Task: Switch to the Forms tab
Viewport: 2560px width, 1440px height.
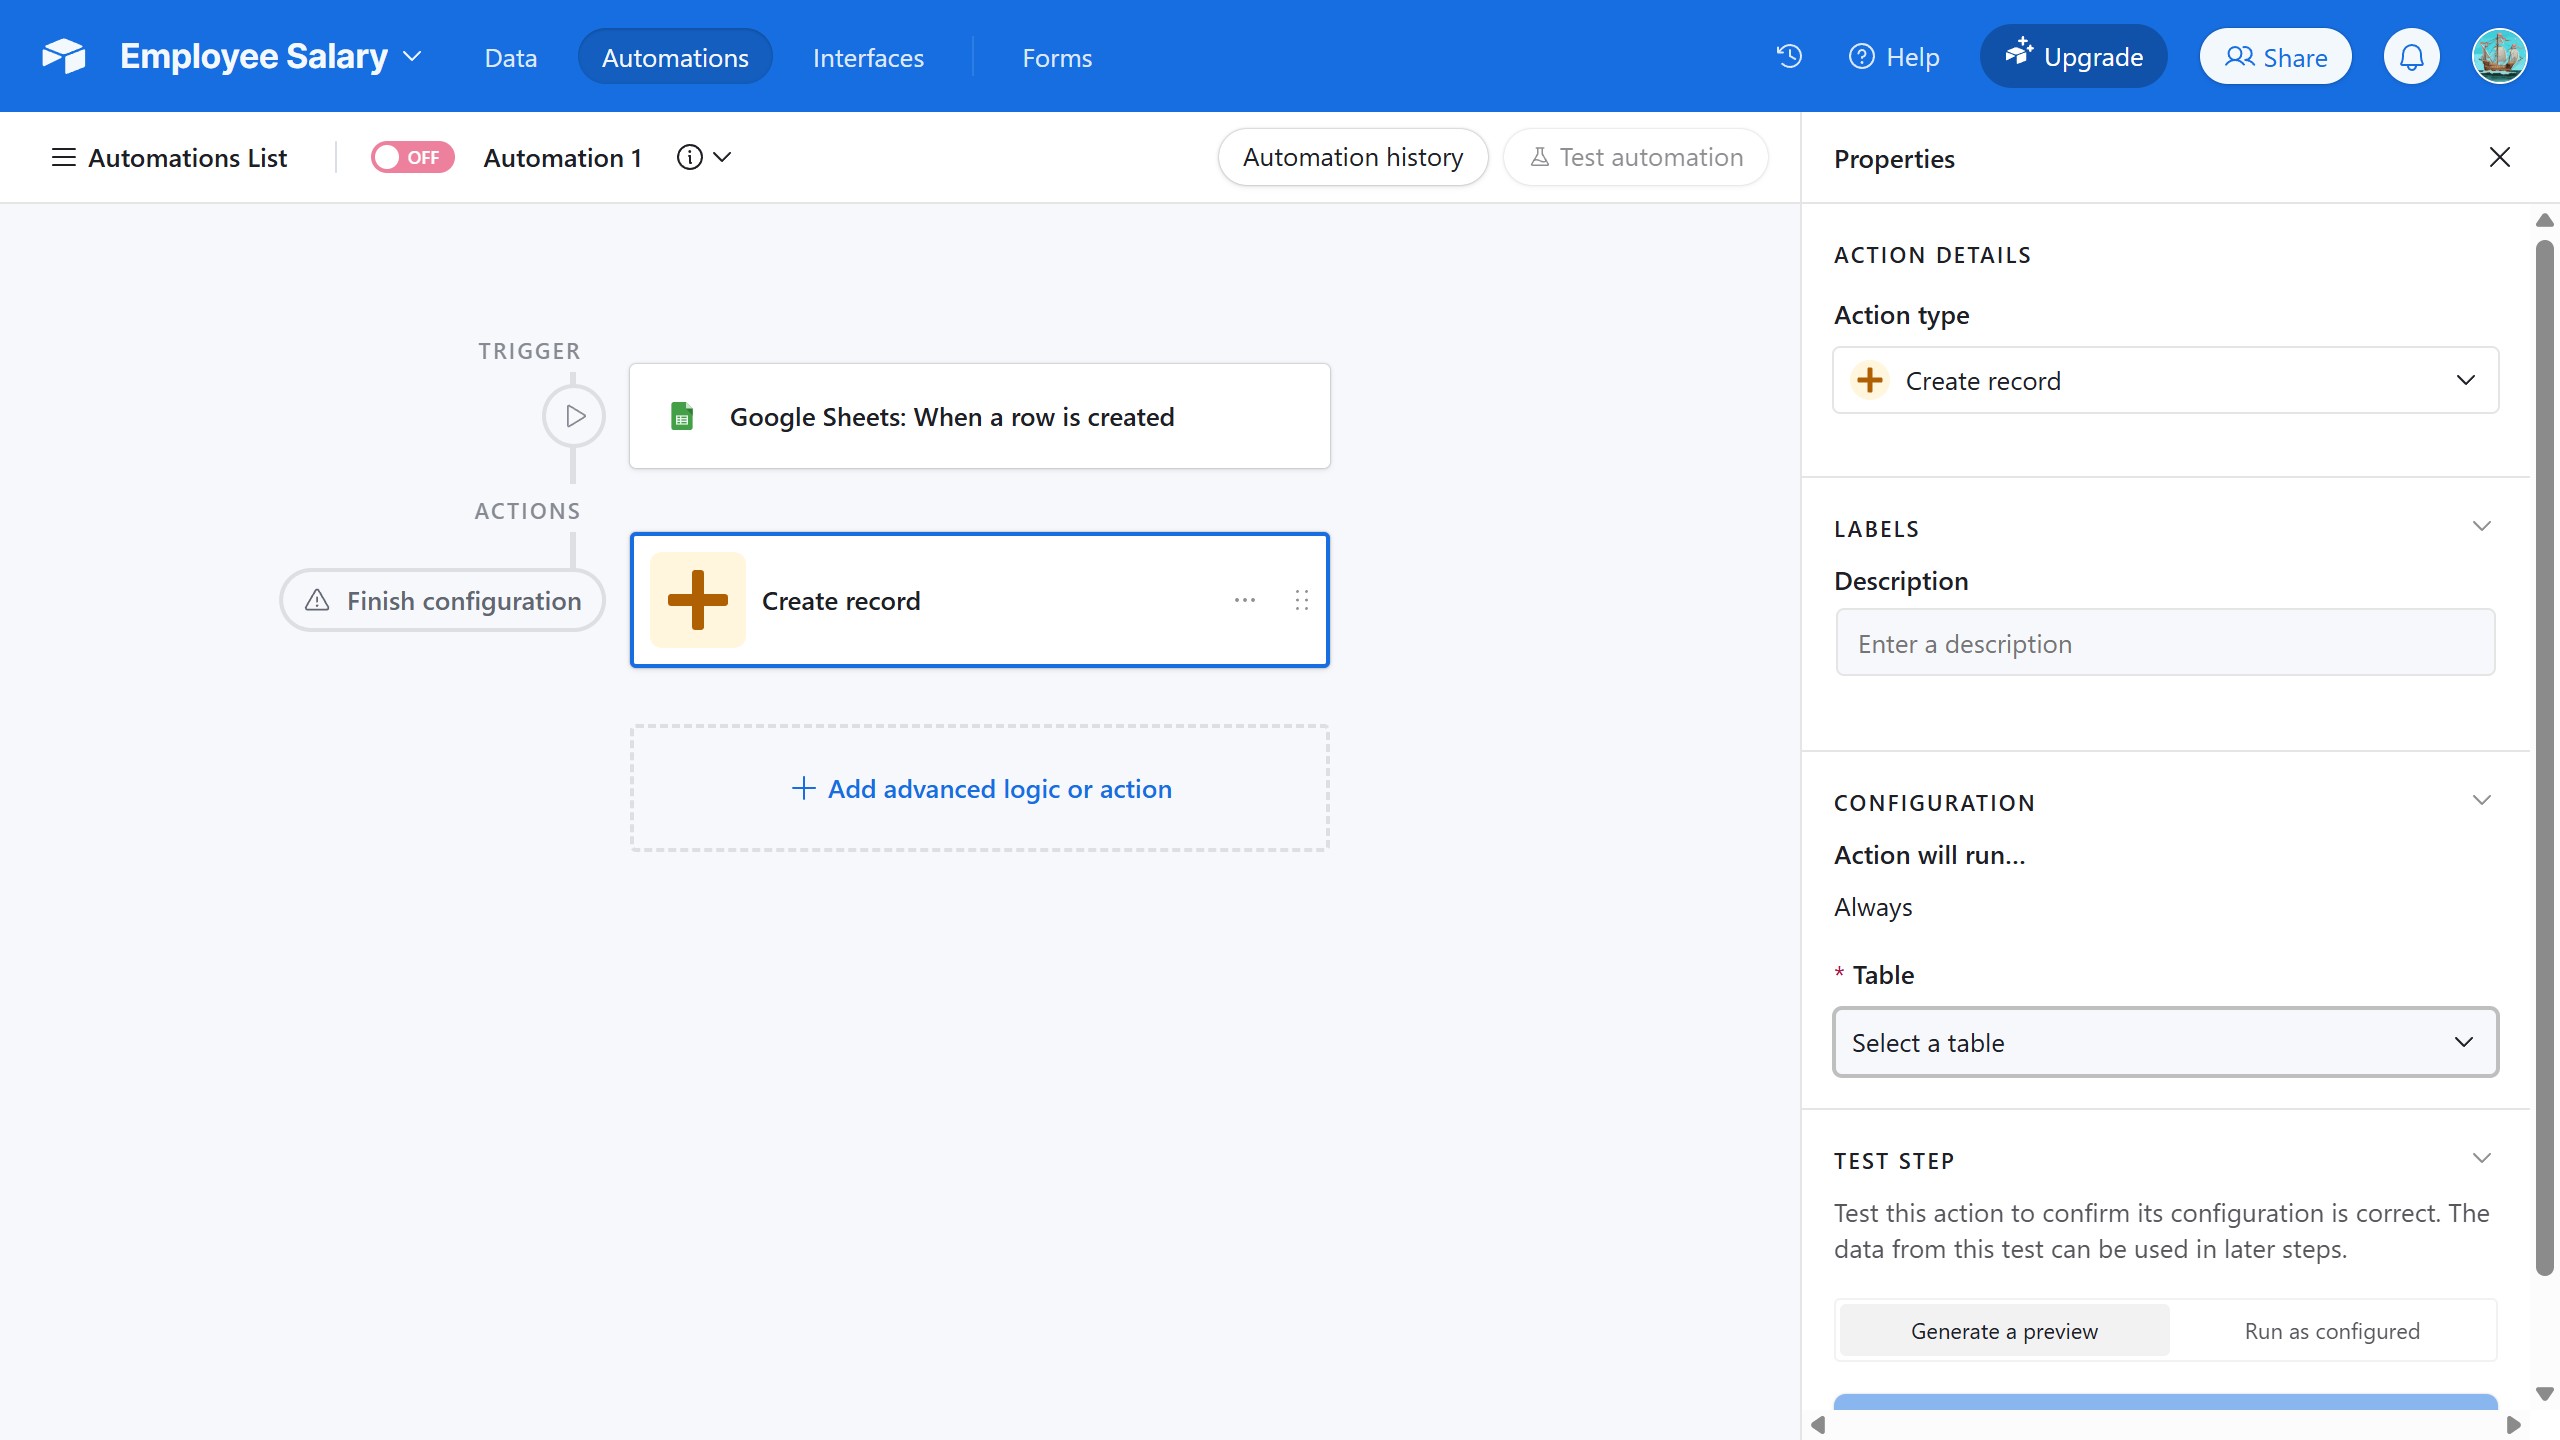Action: (1057, 57)
